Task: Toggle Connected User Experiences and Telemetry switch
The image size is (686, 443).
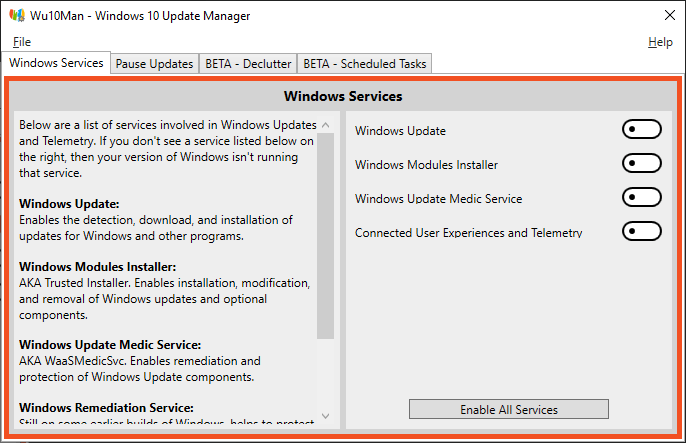Action: click(x=641, y=231)
